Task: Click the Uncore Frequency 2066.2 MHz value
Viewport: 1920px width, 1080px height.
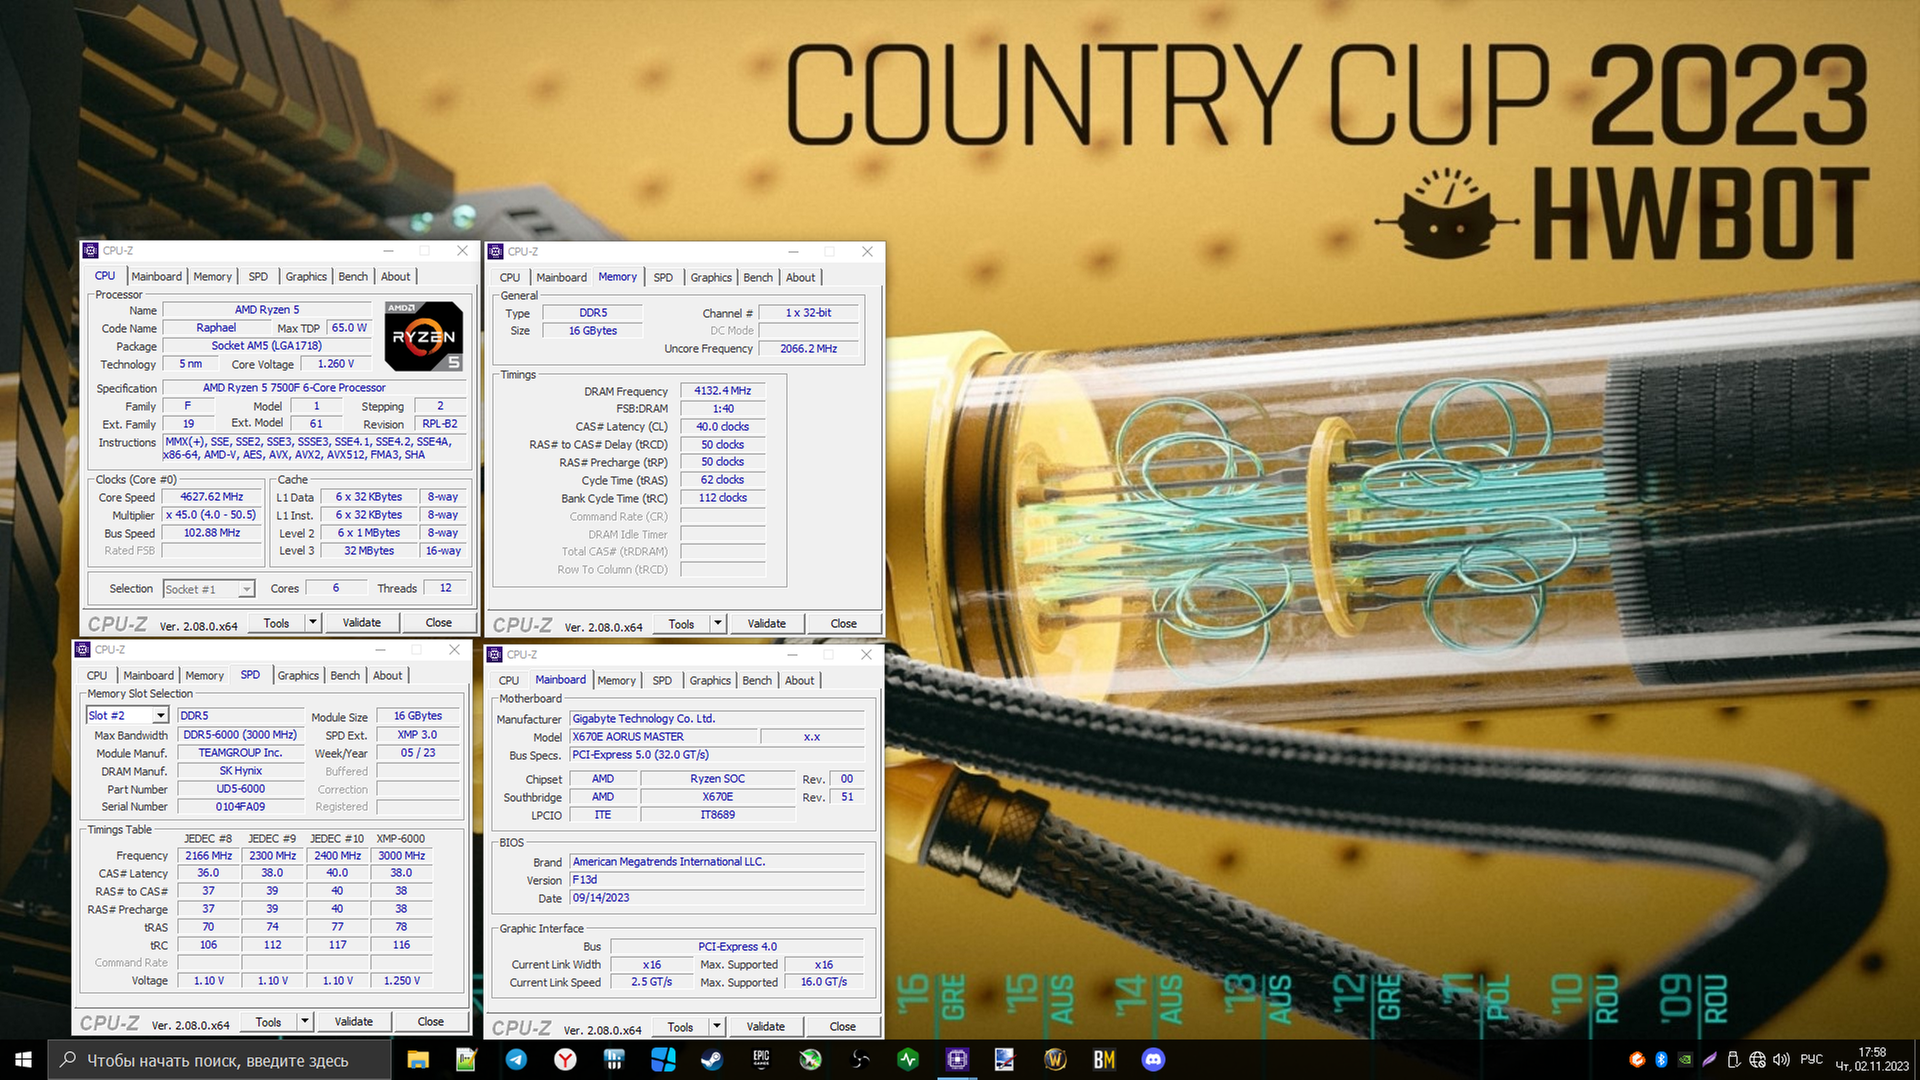Action: [x=809, y=349]
